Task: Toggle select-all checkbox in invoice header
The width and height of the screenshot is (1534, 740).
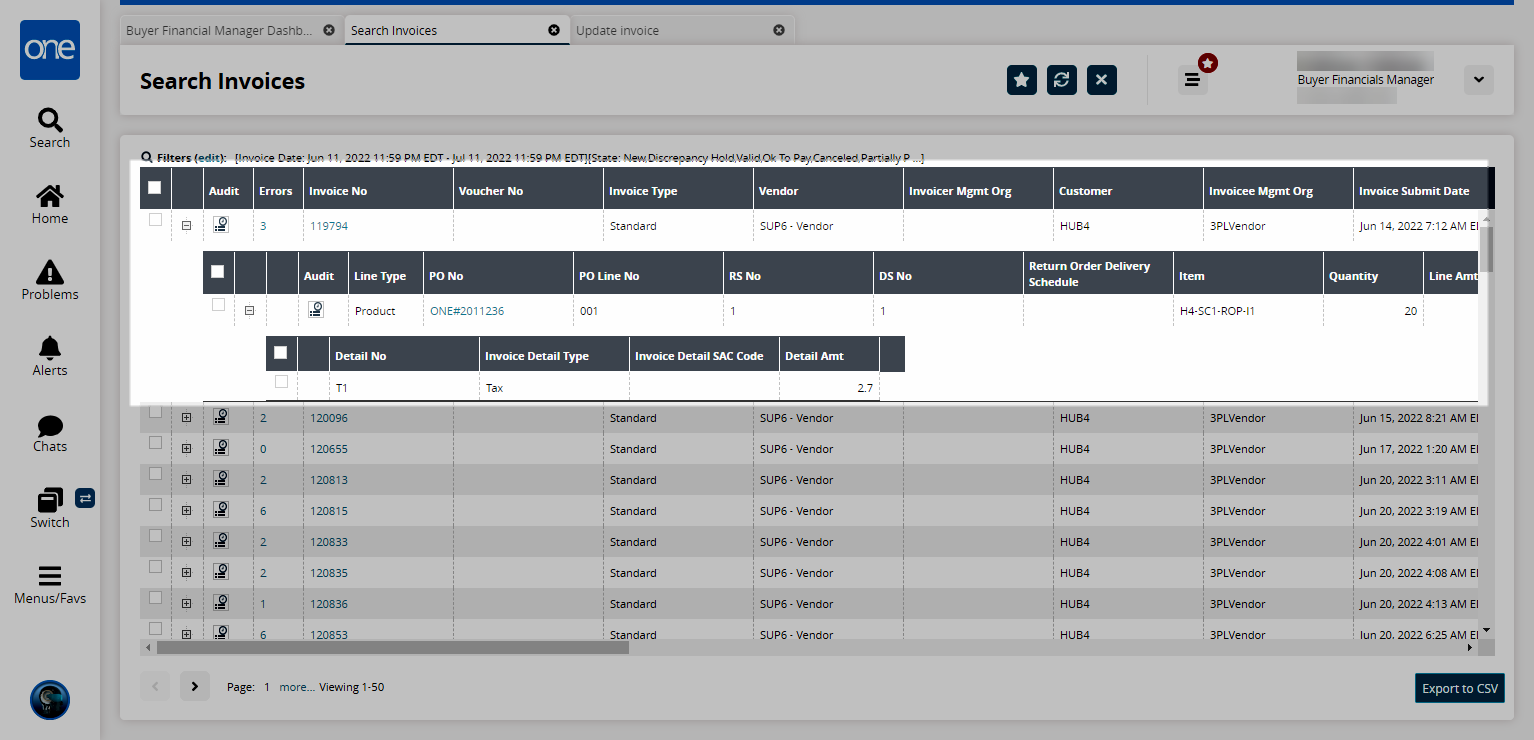Action: coord(154,187)
